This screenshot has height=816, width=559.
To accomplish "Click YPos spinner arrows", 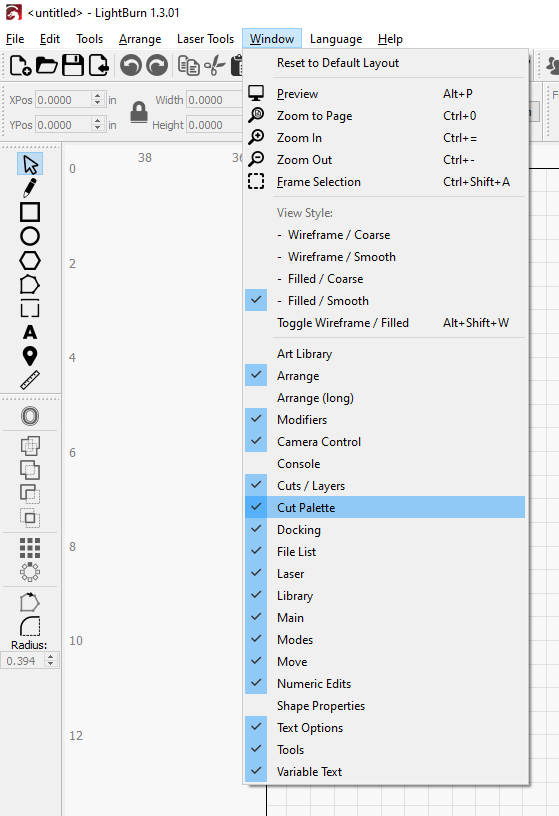I will coord(97,124).
